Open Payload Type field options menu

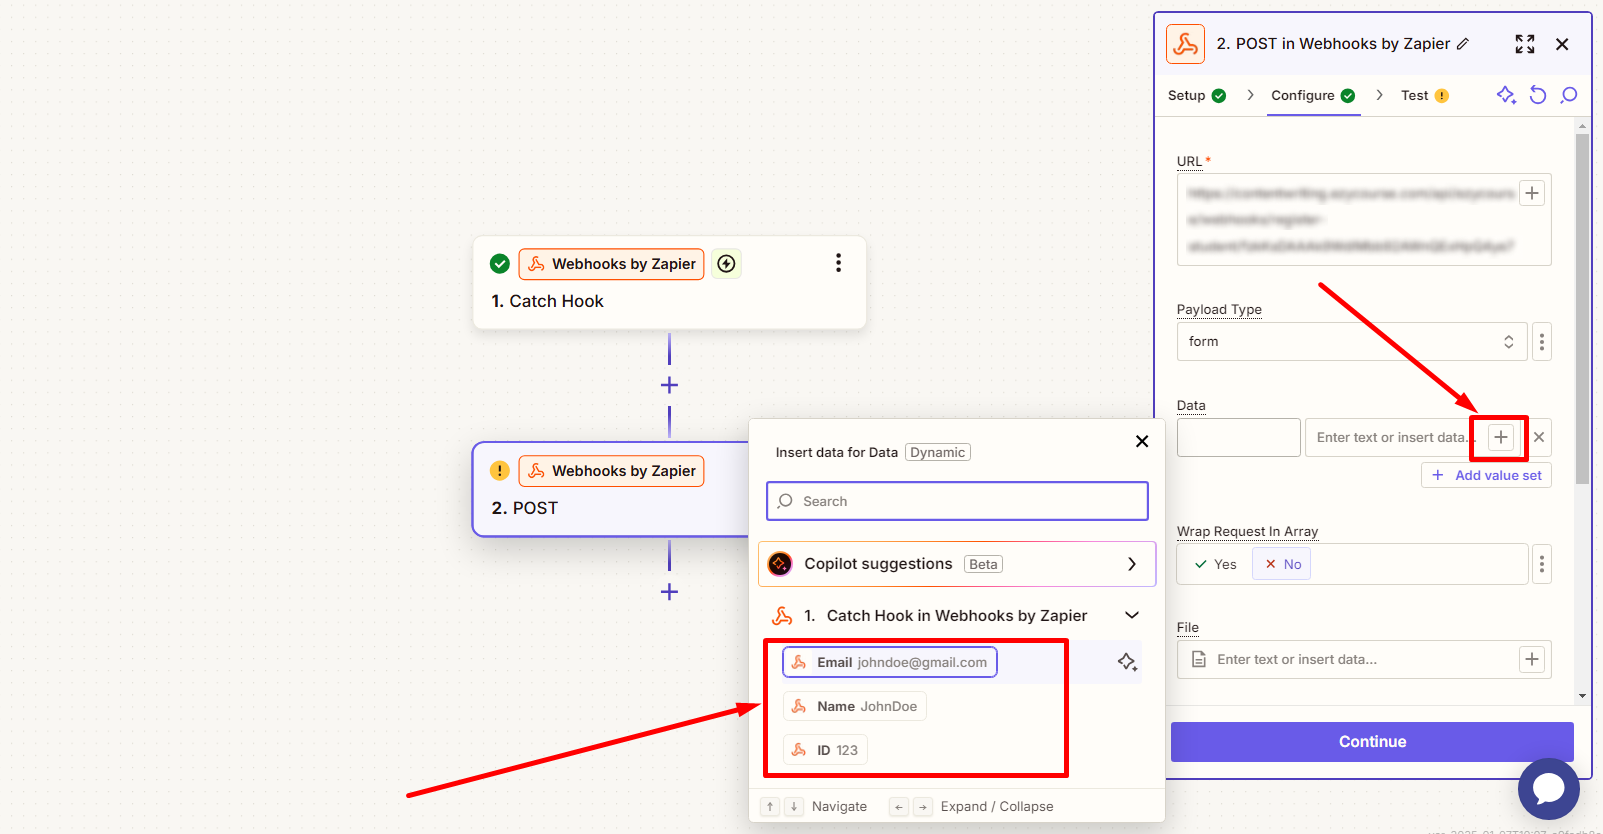coord(1542,342)
